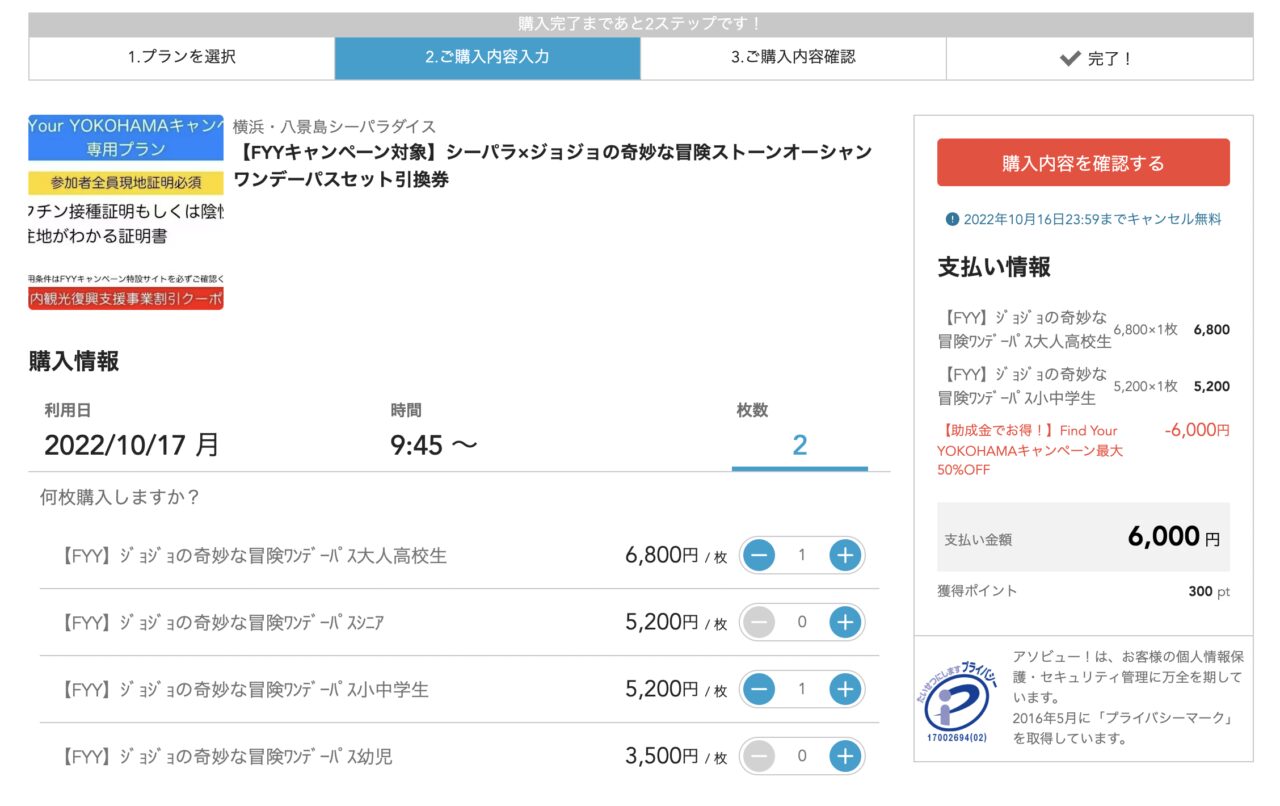Click the 購入内容を確認する button
This screenshot has height=806, width=1280.
pyautogui.click(x=1083, y=163)
